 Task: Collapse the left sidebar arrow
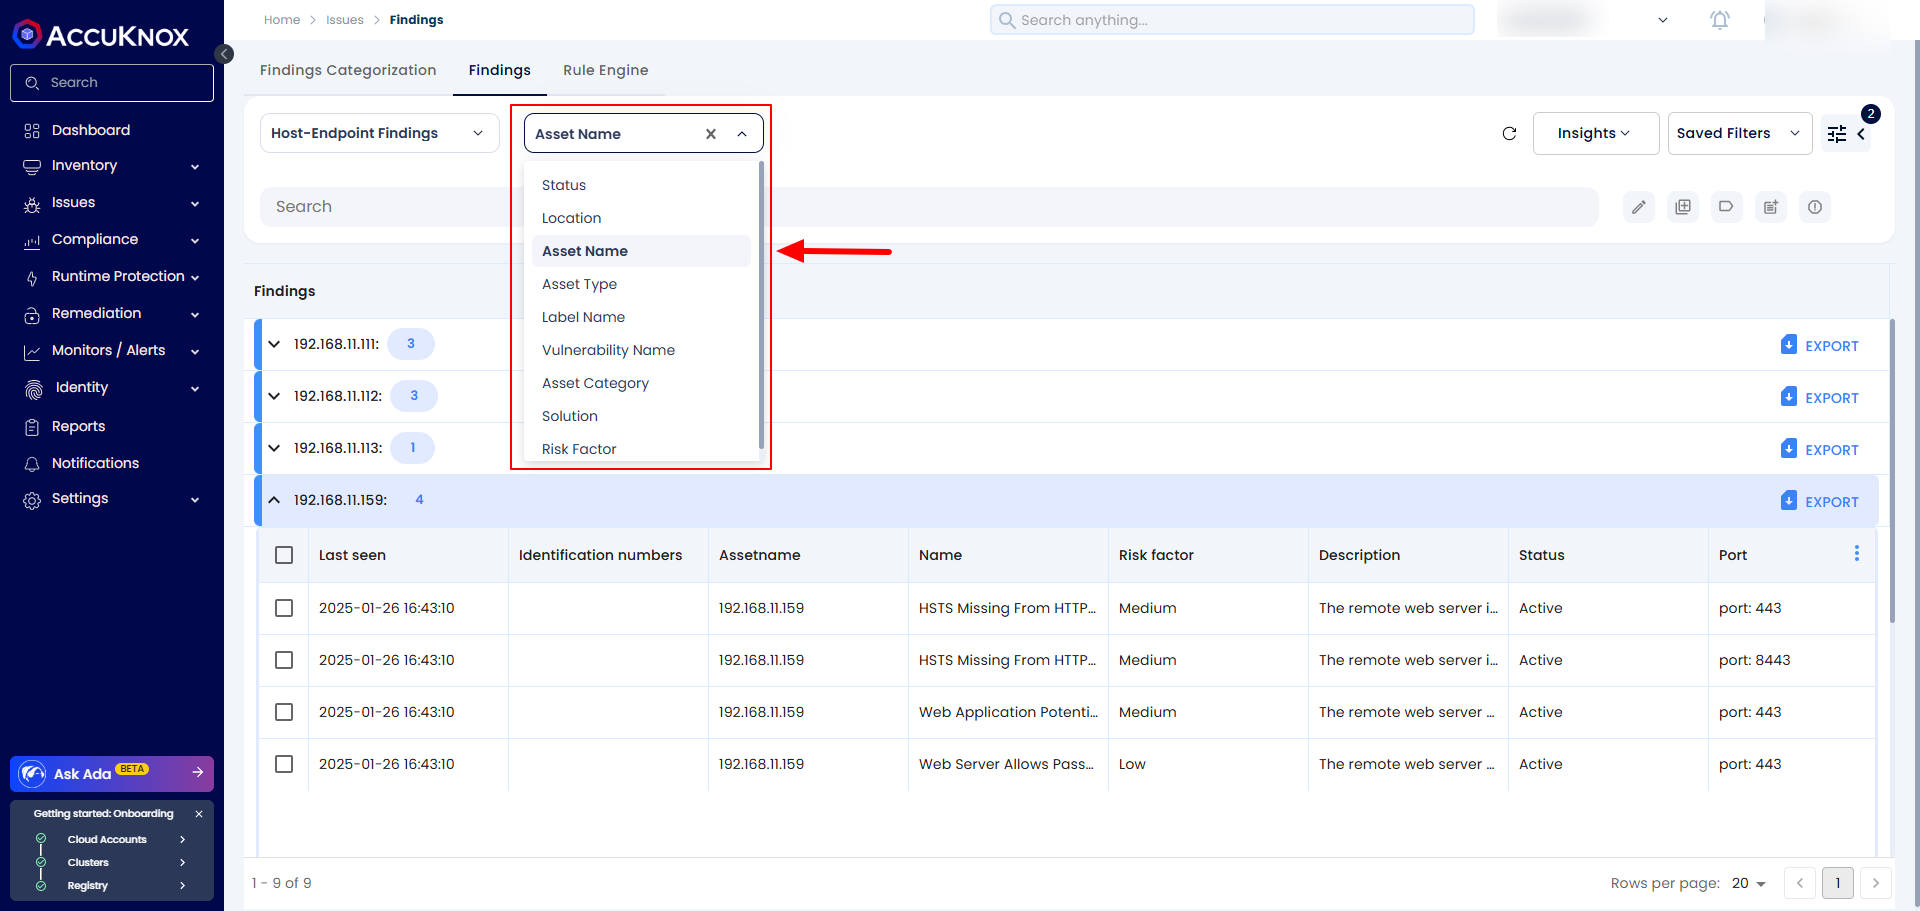225,54
